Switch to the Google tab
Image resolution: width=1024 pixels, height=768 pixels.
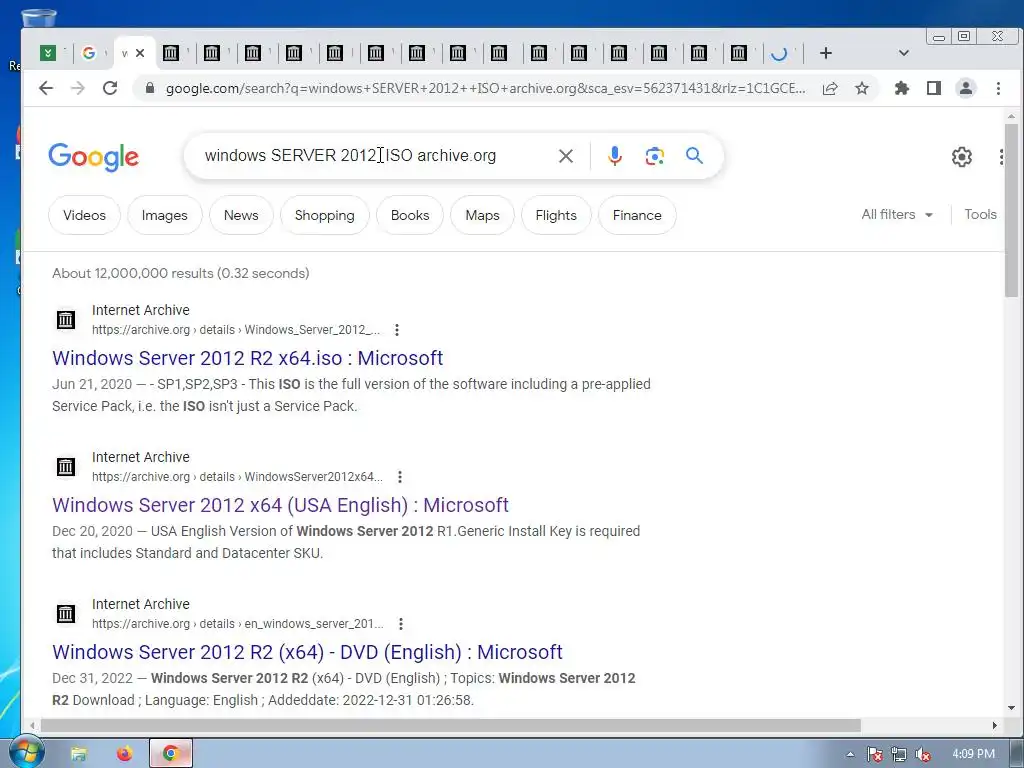(x=89, y=53)
